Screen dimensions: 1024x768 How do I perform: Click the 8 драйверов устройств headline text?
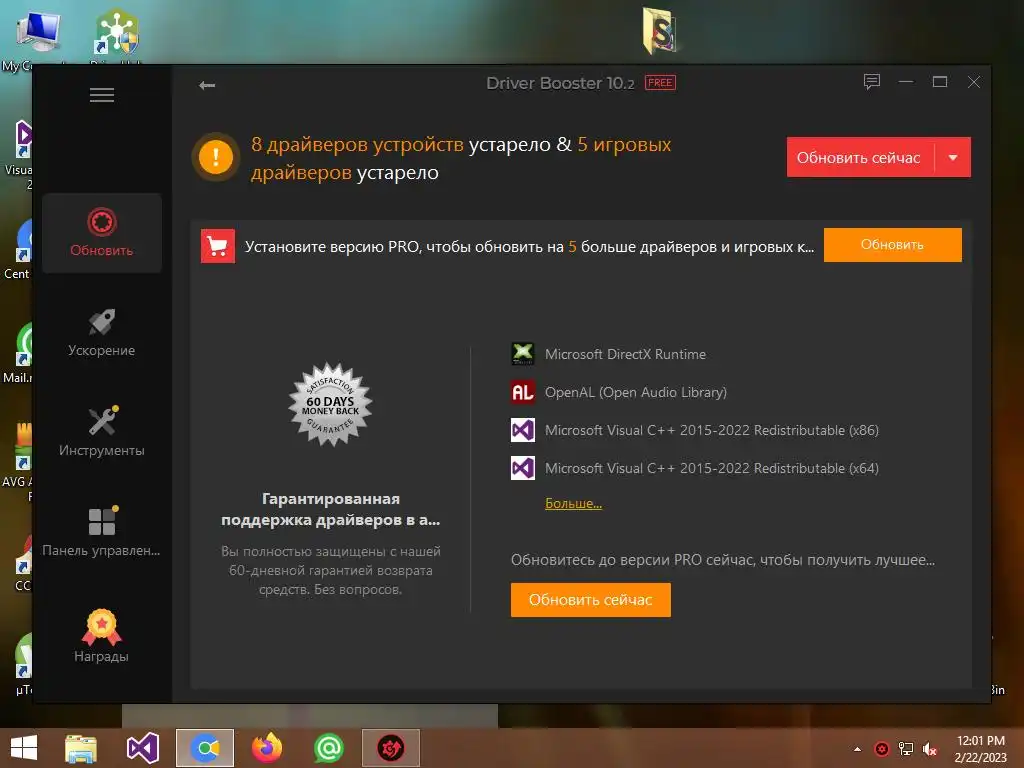[357, 144]
